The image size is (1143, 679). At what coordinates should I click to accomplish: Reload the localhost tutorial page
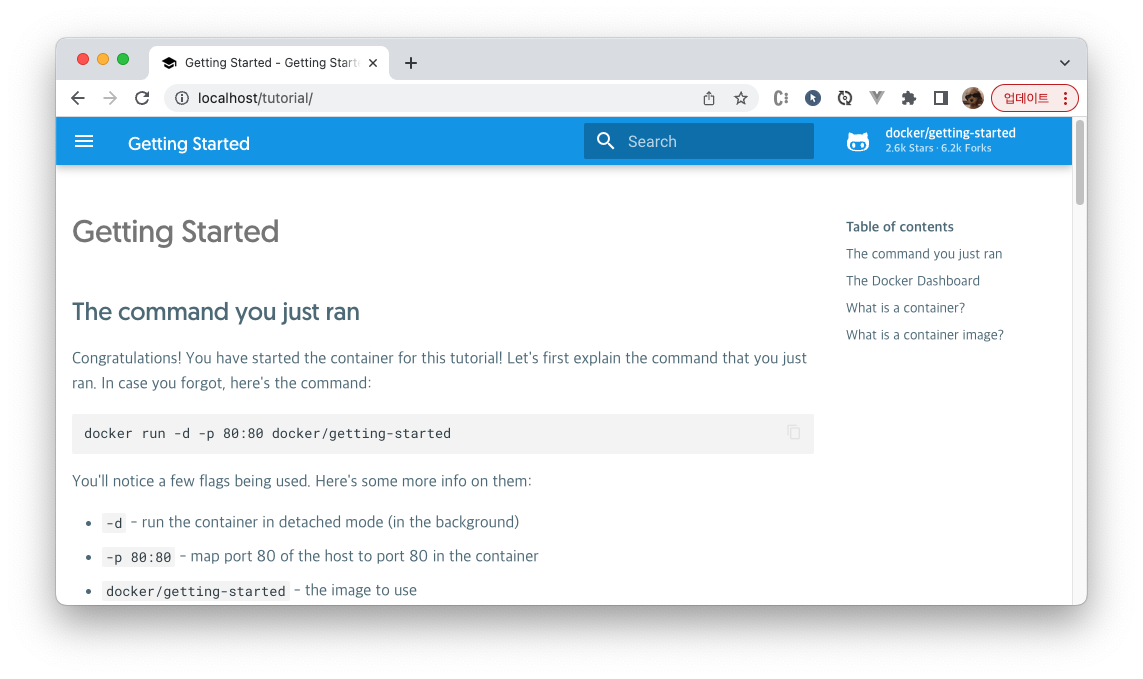click(142, 98)
